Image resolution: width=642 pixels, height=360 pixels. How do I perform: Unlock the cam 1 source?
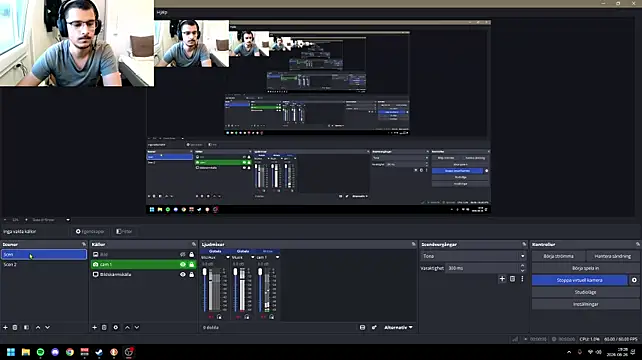[192, 265]
